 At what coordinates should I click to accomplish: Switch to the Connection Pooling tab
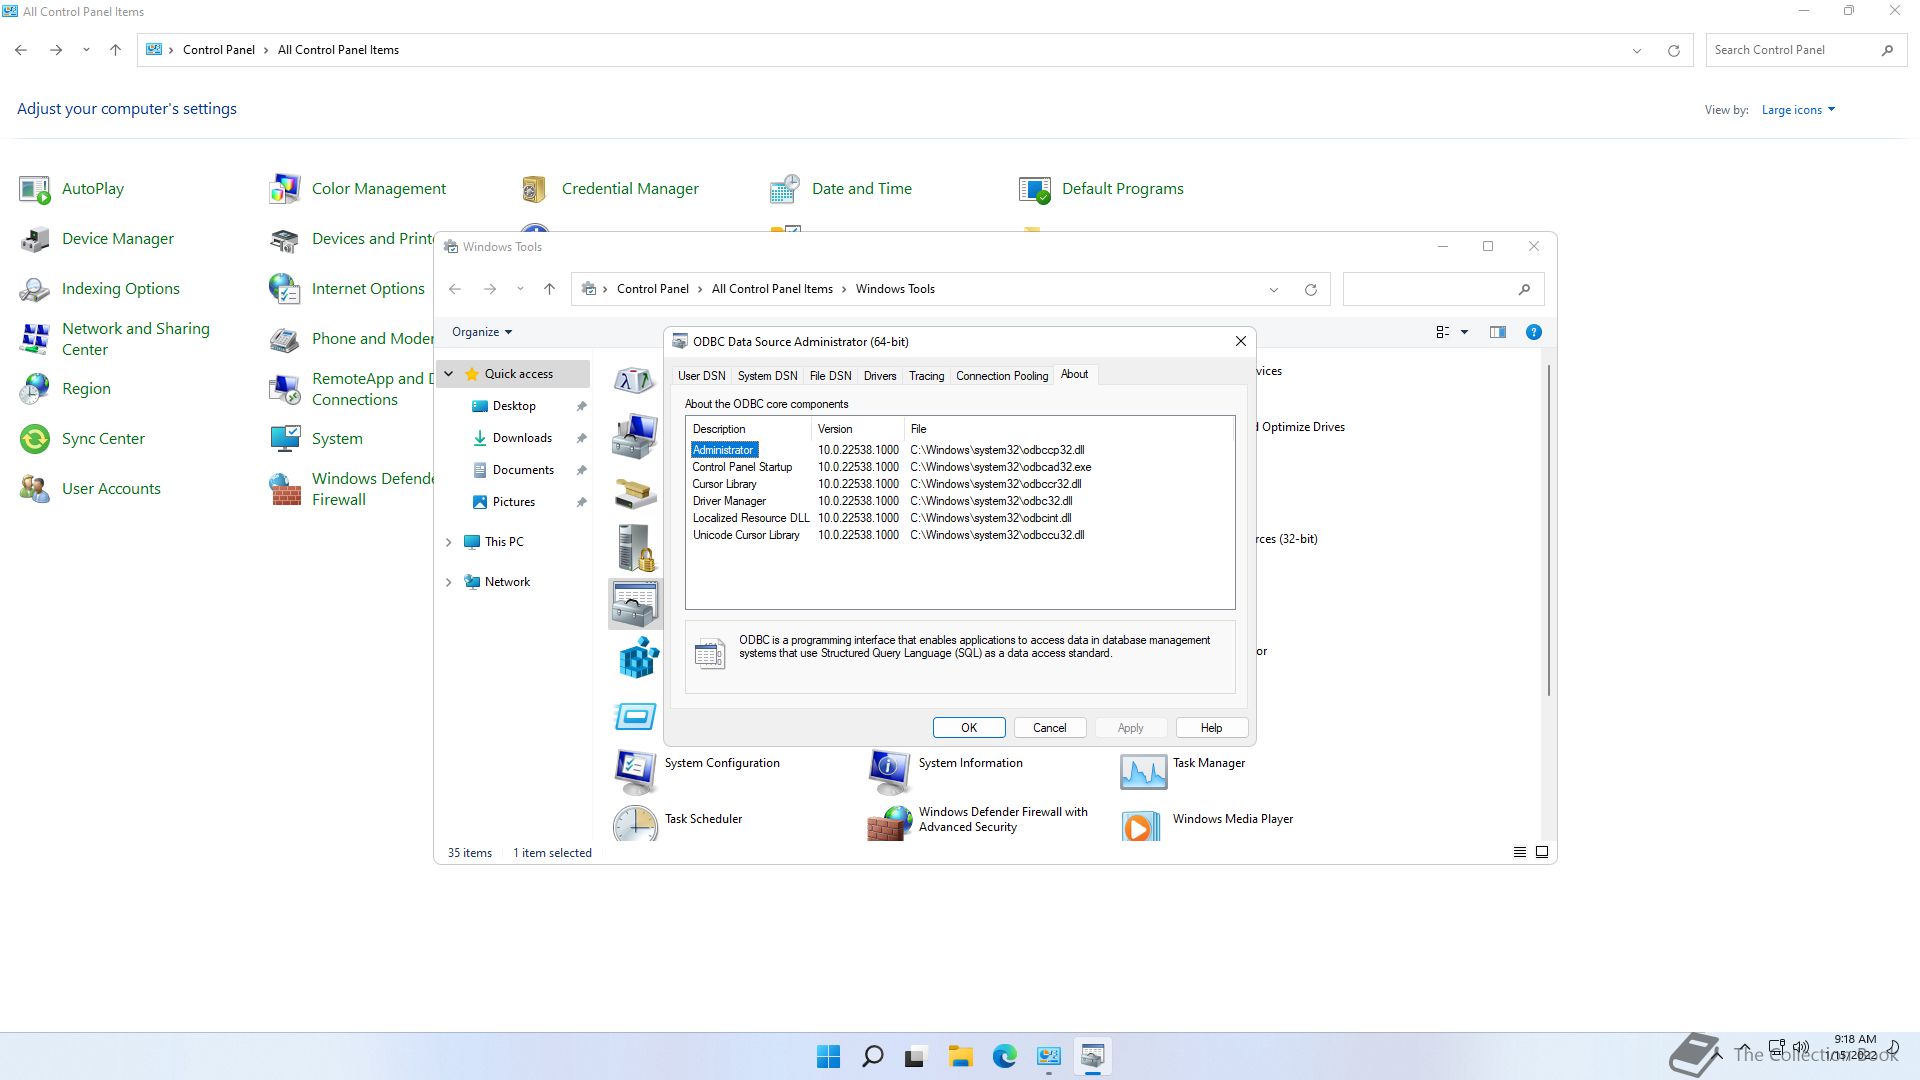click(1002, 376)
